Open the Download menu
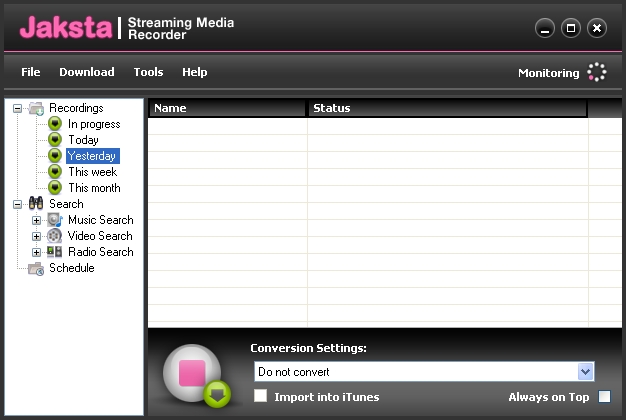The height and width of the screenshot is (420, 626). [x=87, y=72]
